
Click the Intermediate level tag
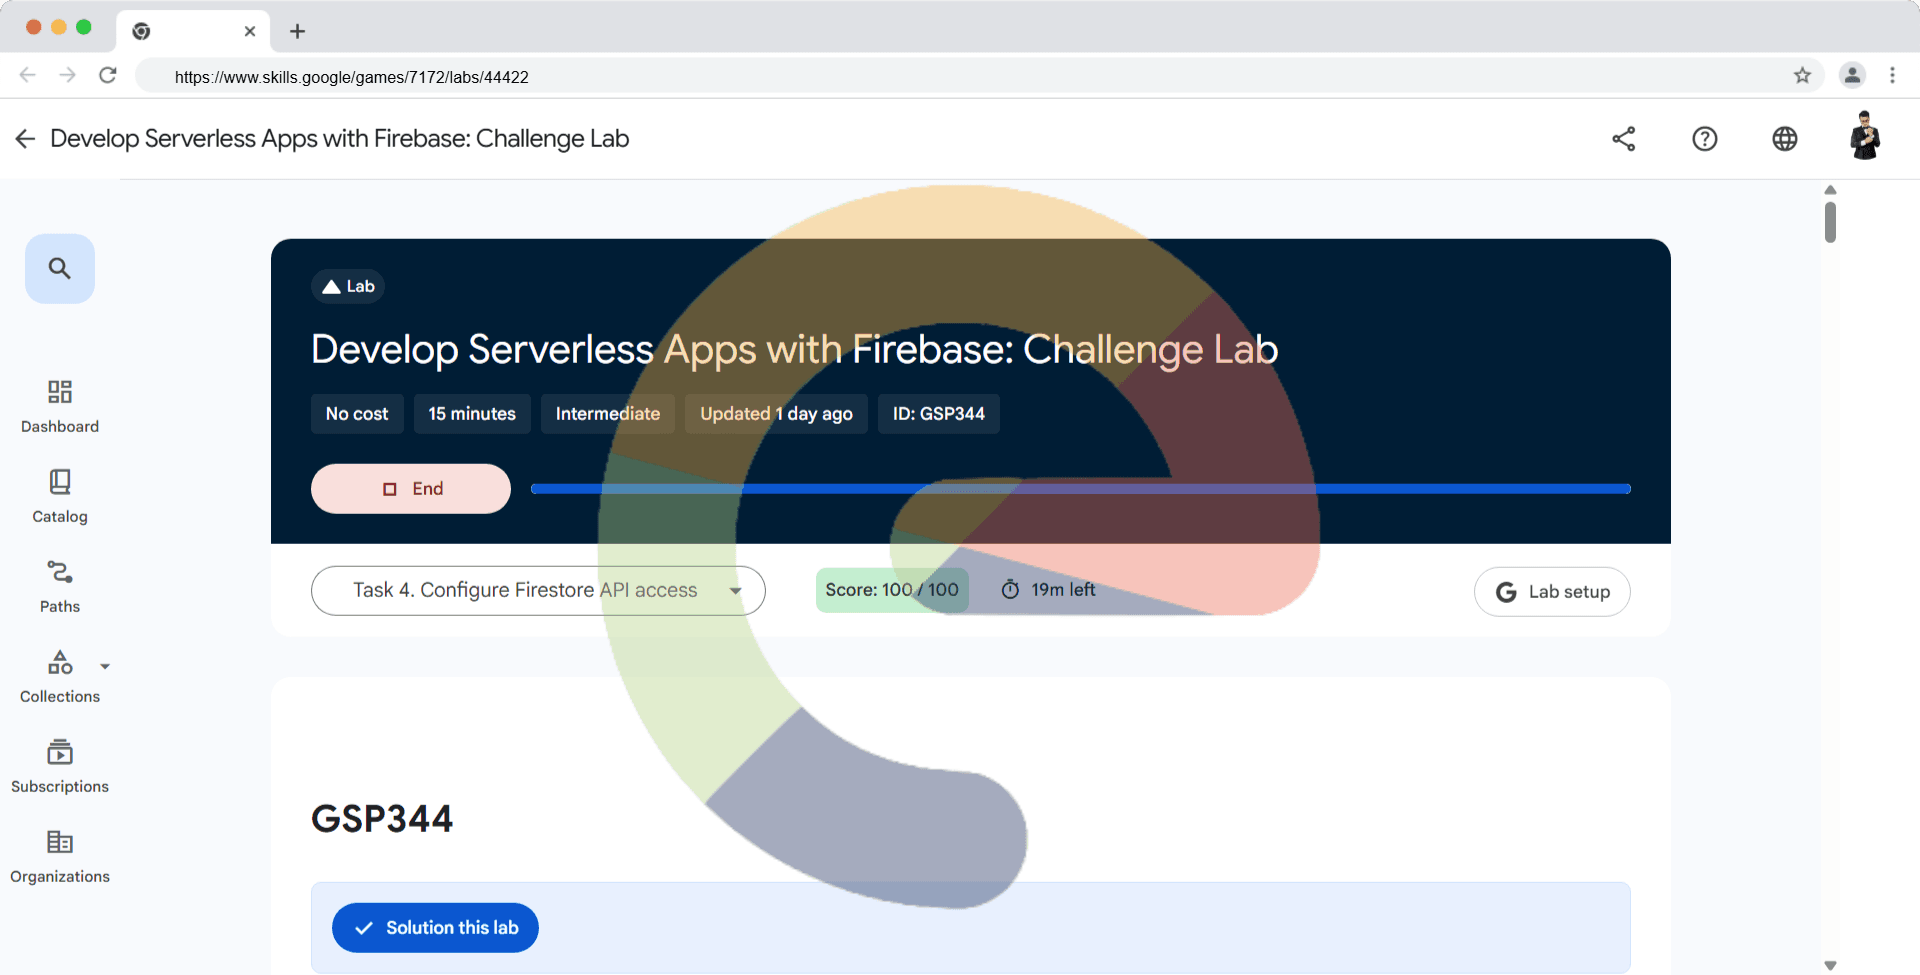click(608, 414)
